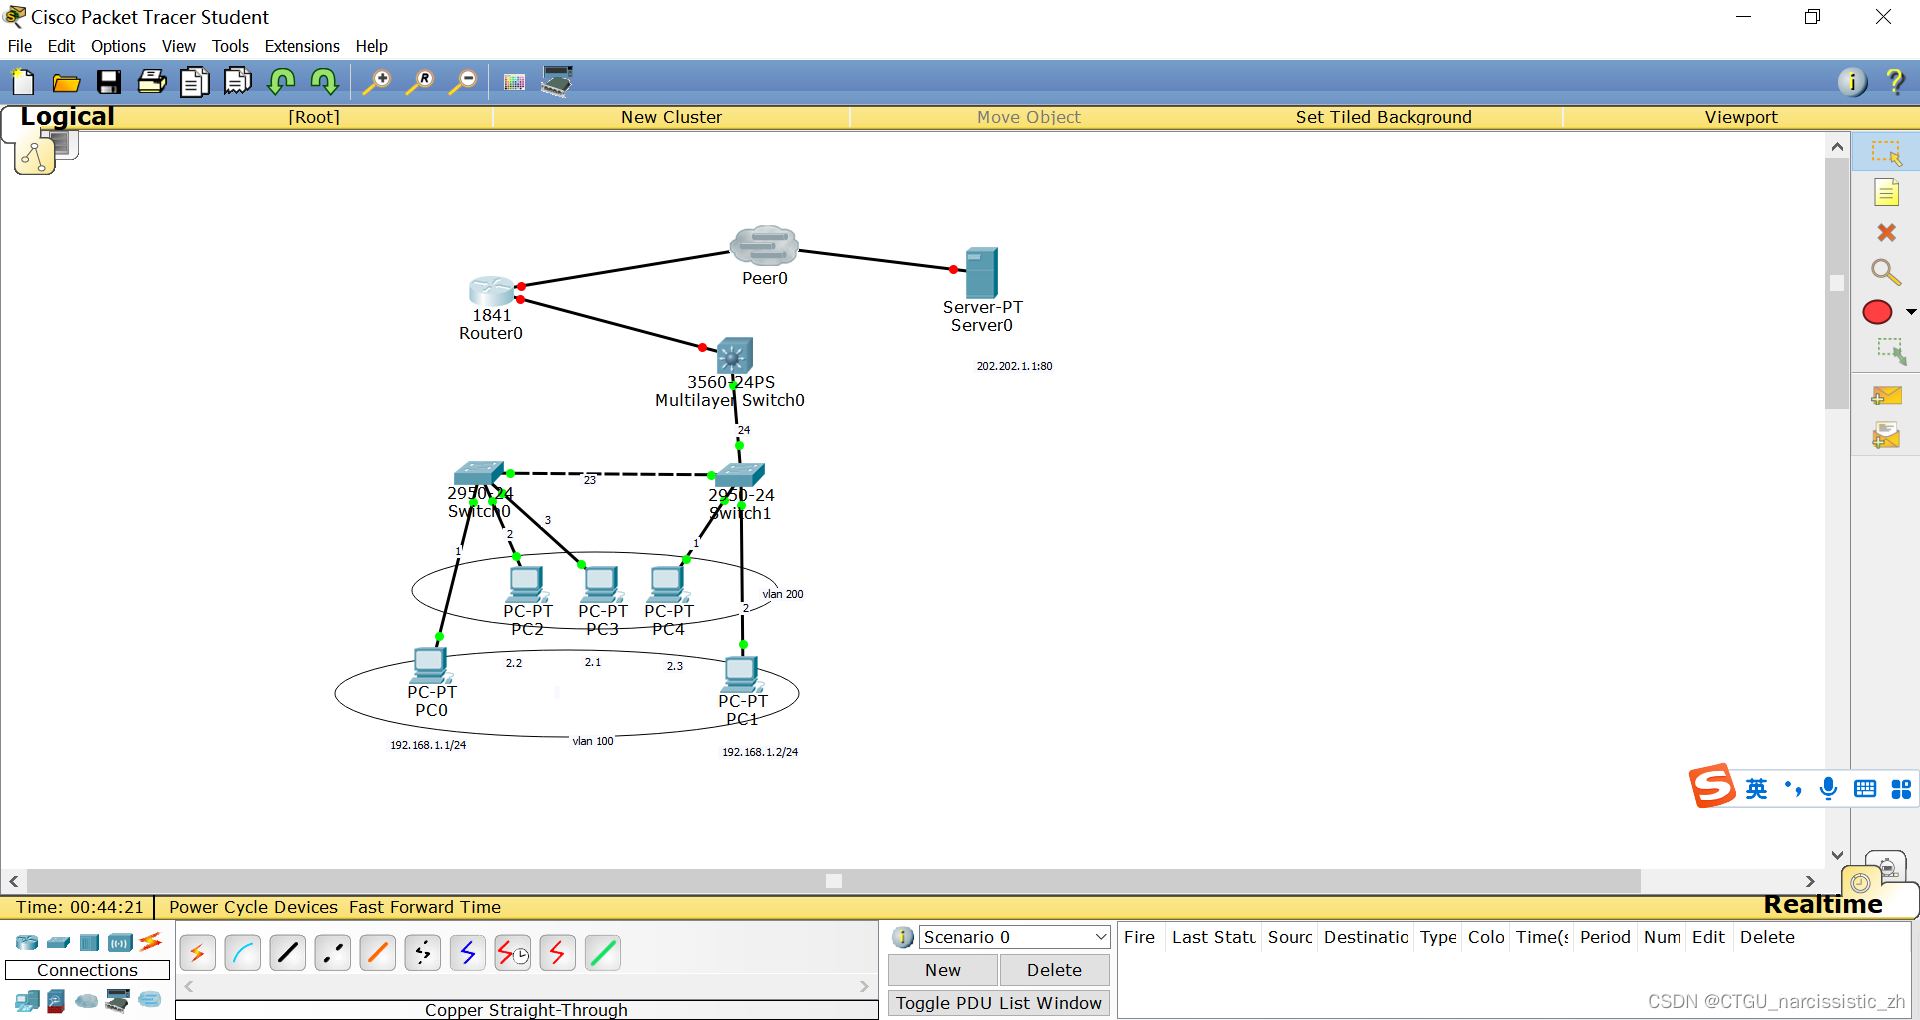Open the Scenario 0 dropdown
Viewport: 1920px width, 1020px height.
(1097, 937)
